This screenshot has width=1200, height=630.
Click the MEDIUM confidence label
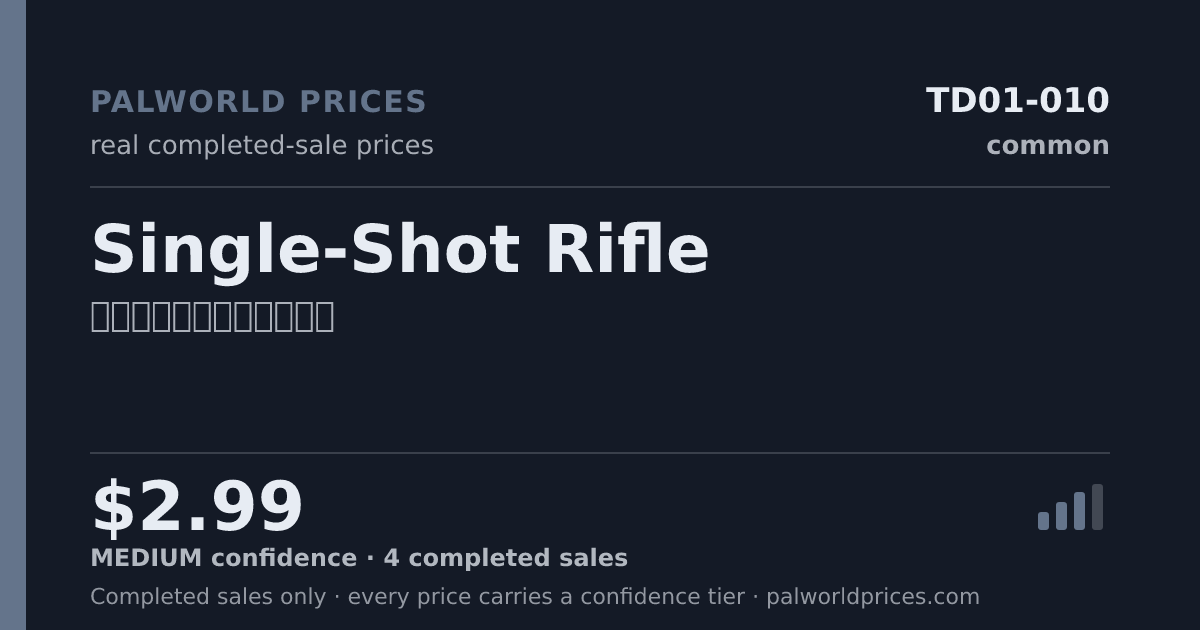click(x=223, y=559)
